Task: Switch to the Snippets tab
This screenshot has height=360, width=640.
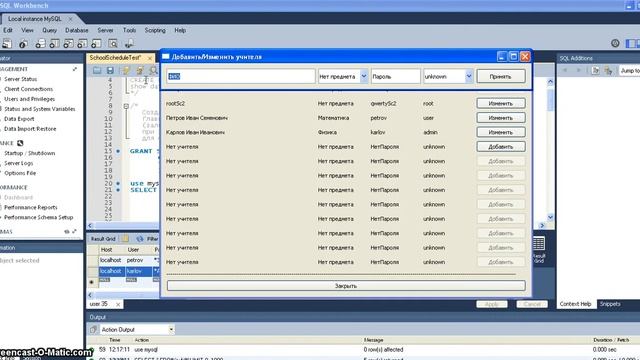Action: pos(610,304)
